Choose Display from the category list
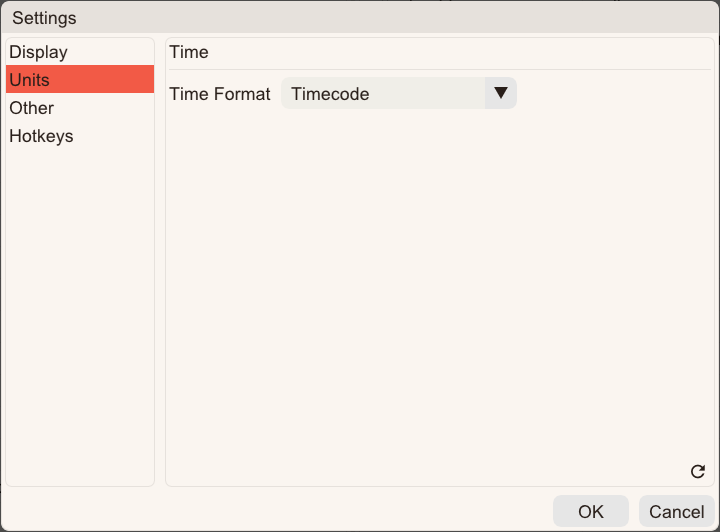720x532 pixels. coord(80,52)
